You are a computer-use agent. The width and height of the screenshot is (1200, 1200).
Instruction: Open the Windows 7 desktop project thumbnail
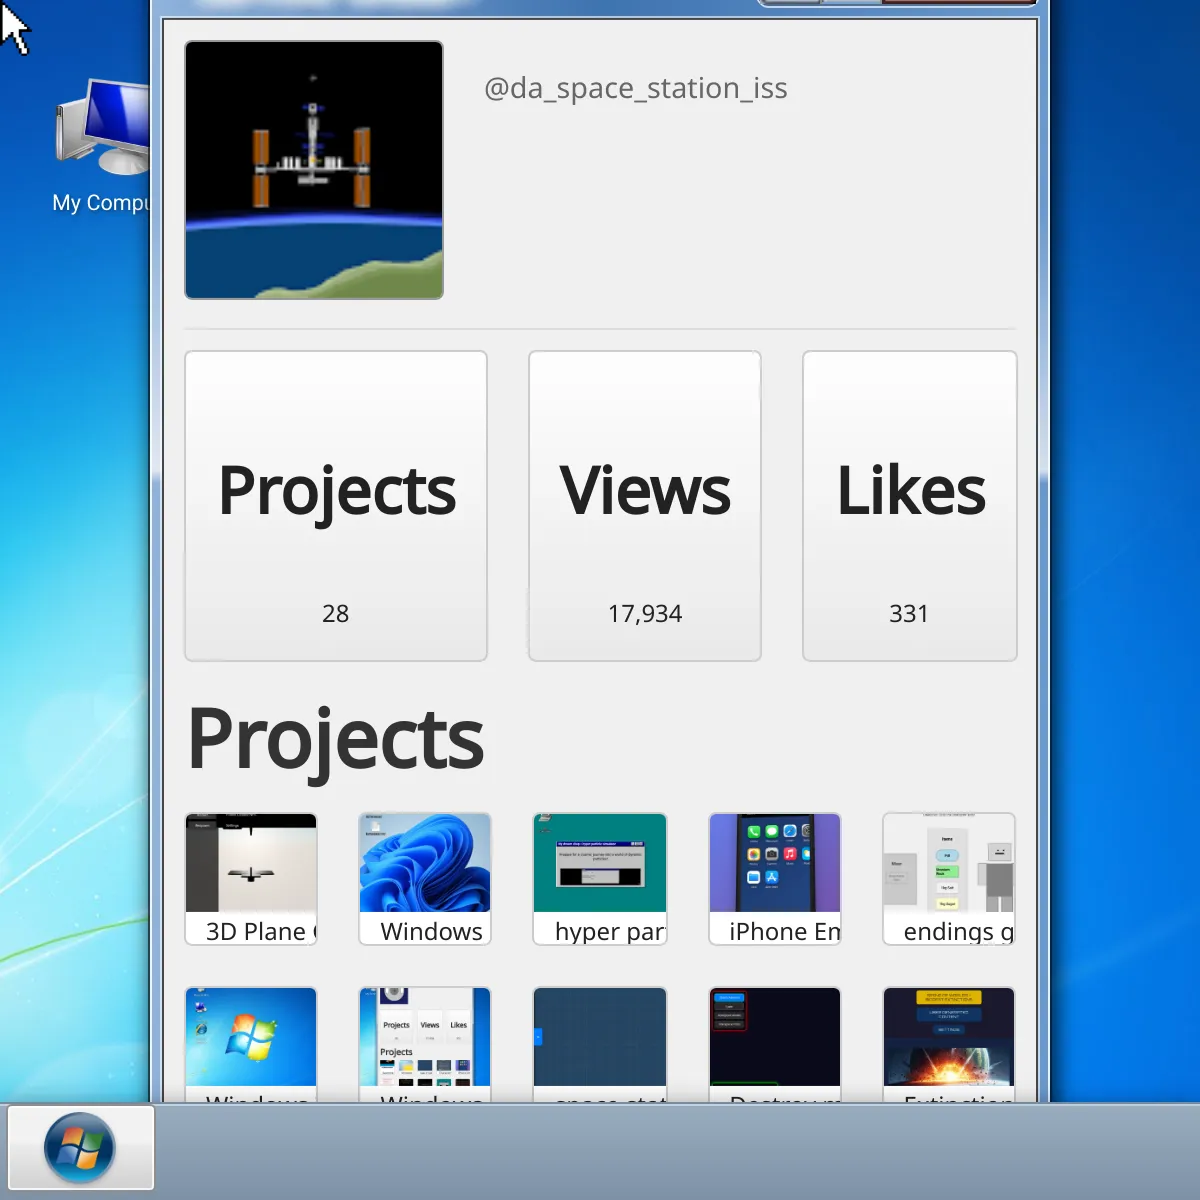251,1044
